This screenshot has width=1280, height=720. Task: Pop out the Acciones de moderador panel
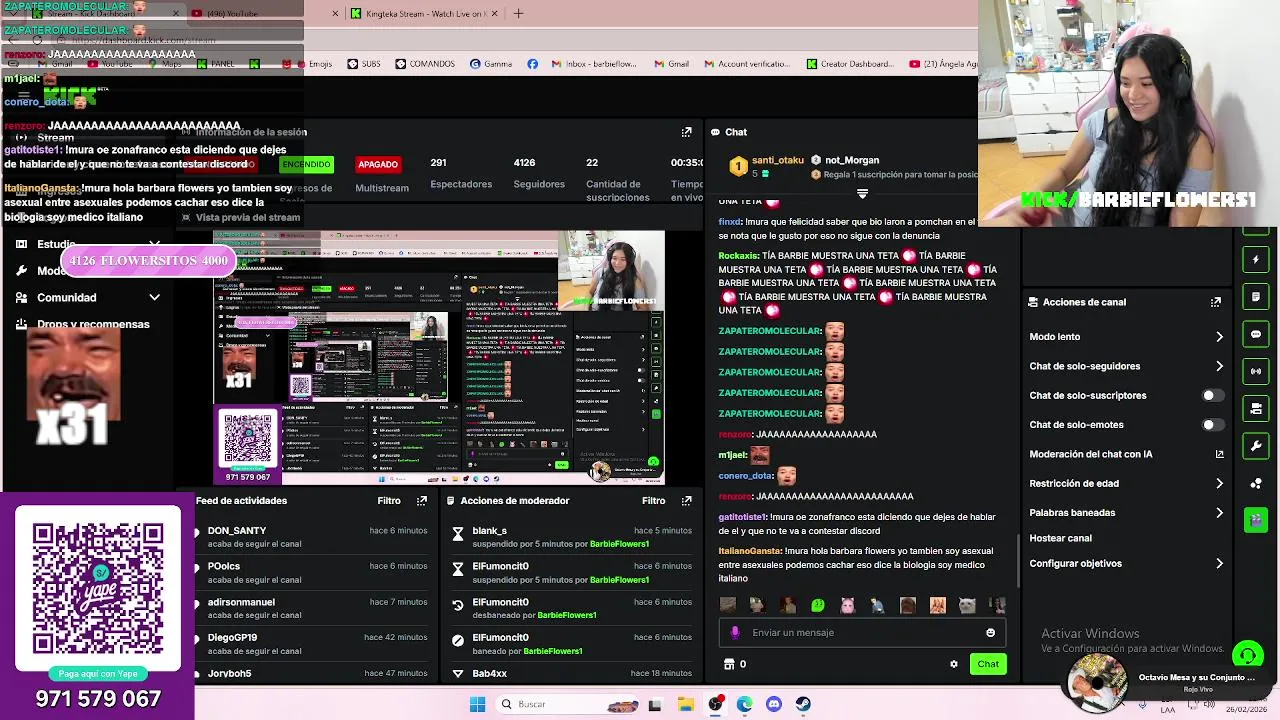(x=686, y=501)
